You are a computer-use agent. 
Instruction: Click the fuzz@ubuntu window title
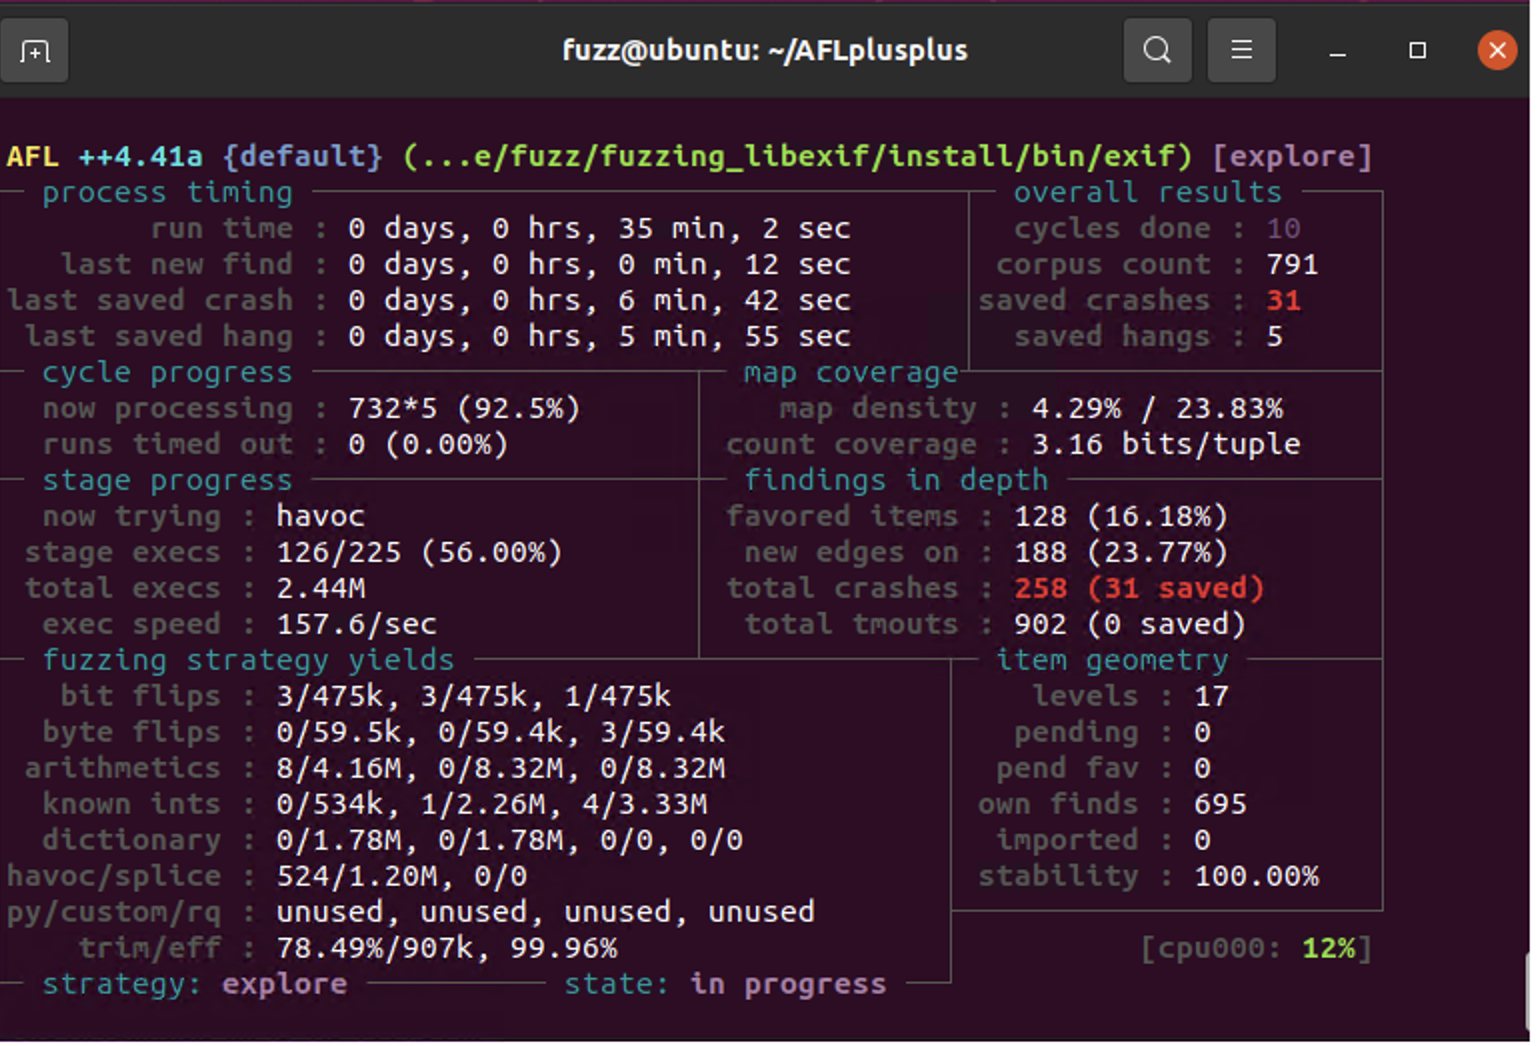click(765, 50)
